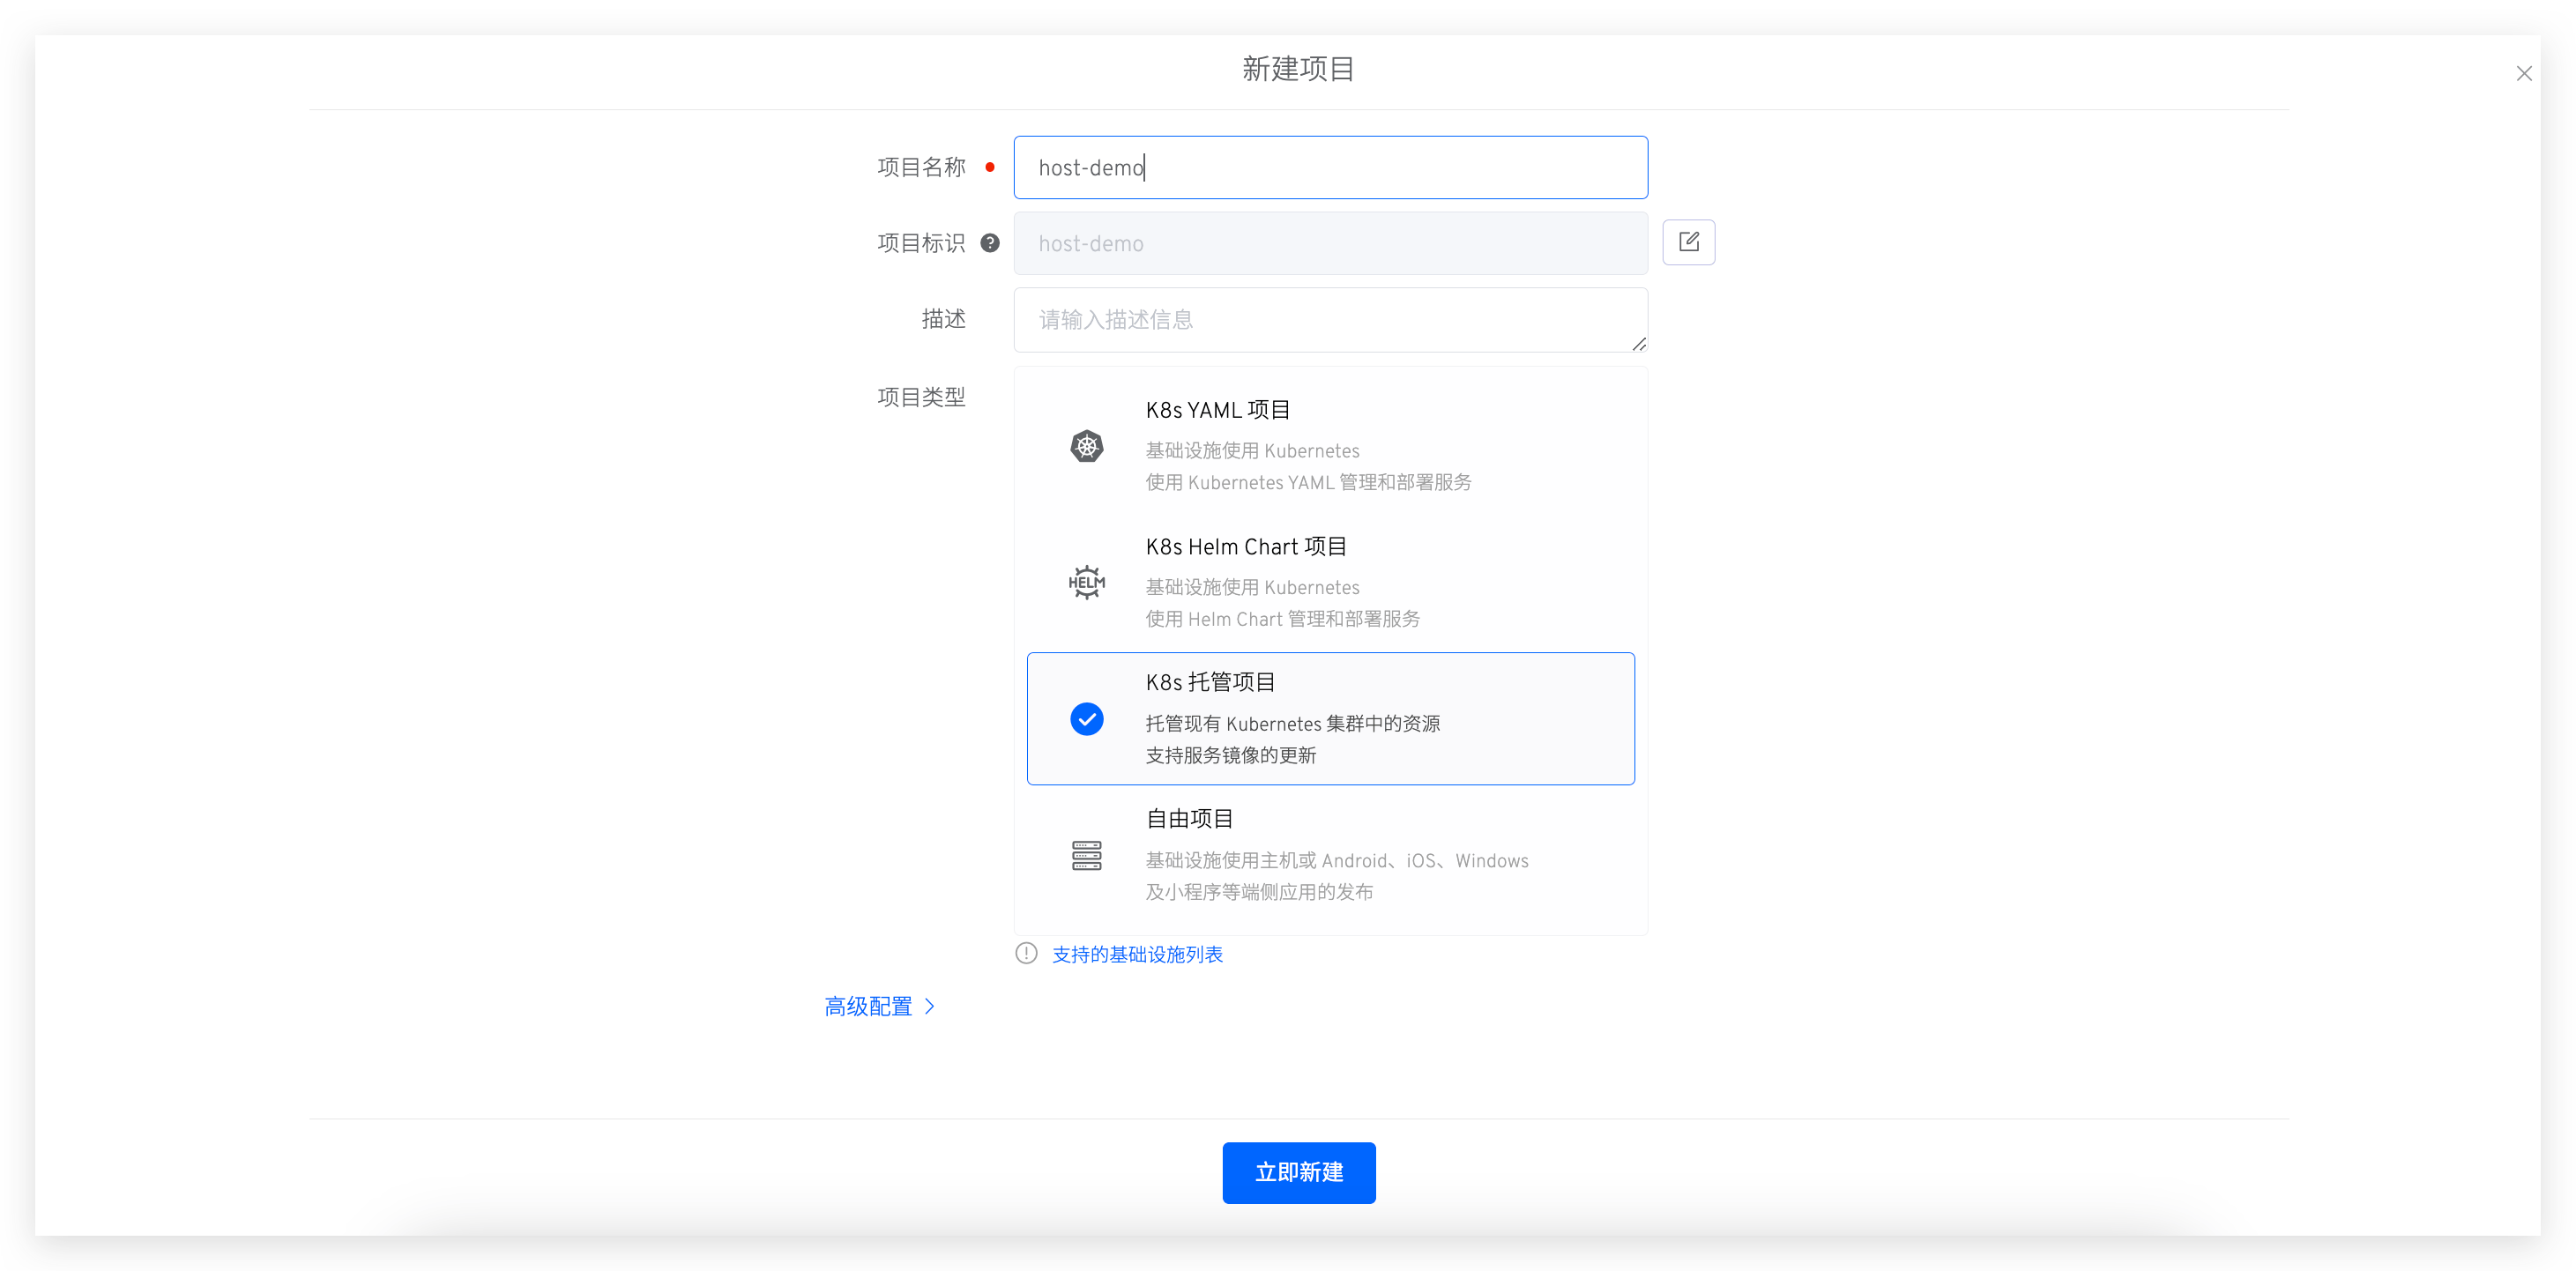
Task: Click the server stack icon for 自由项目
Action: [x=1086, y=855]
